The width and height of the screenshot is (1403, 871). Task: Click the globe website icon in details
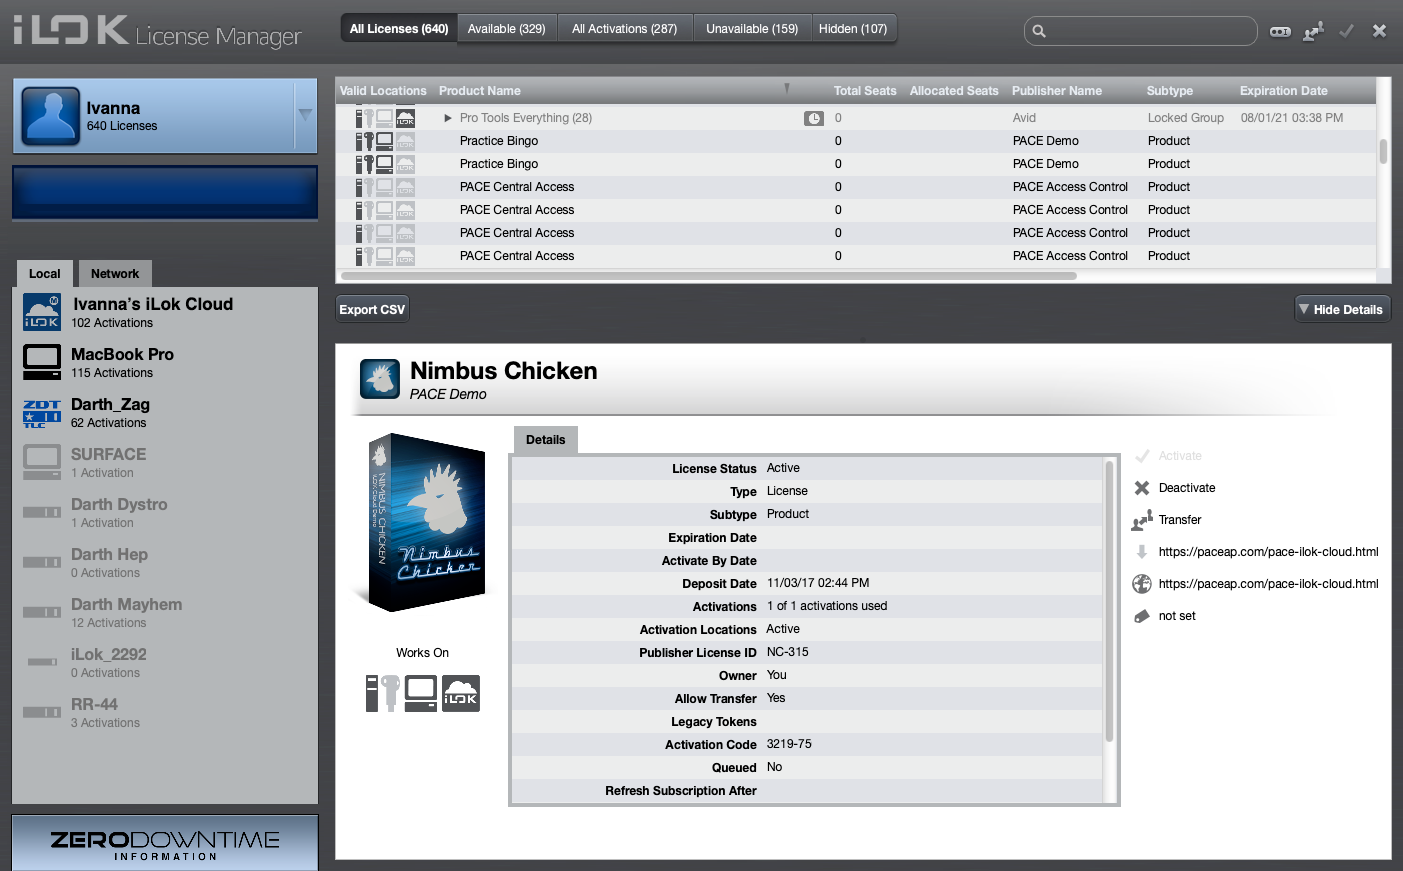pyautogui.click(x=1142, y=584)
